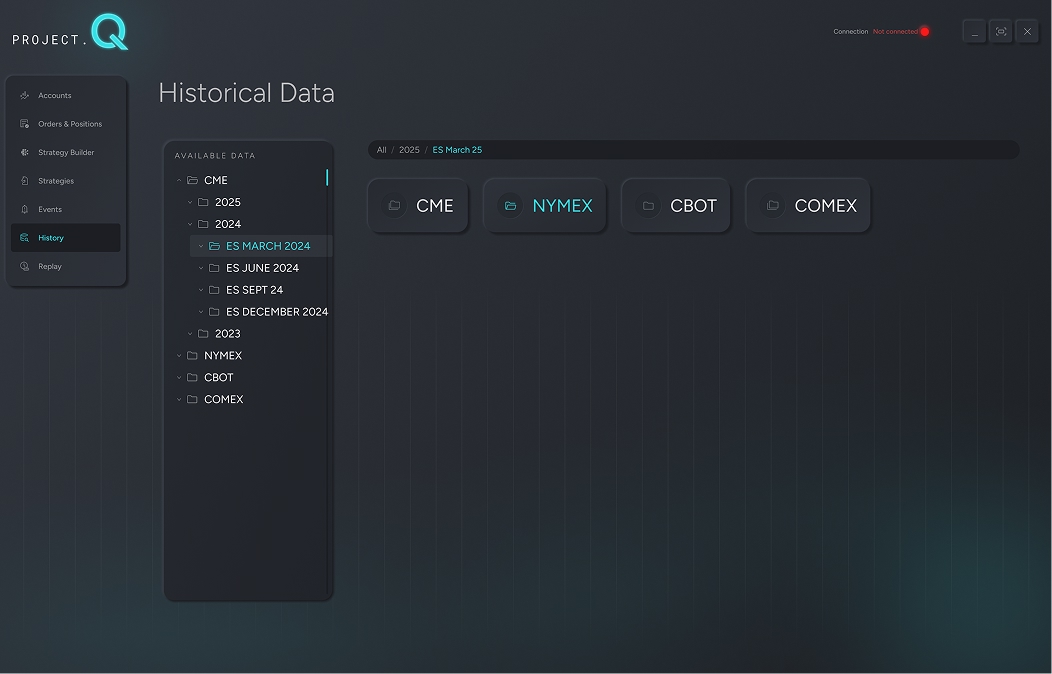Click folder icon beside 2024 in tree
Image resolution: width=1052 pixels, height=674 pixels.
pos(203,224)
